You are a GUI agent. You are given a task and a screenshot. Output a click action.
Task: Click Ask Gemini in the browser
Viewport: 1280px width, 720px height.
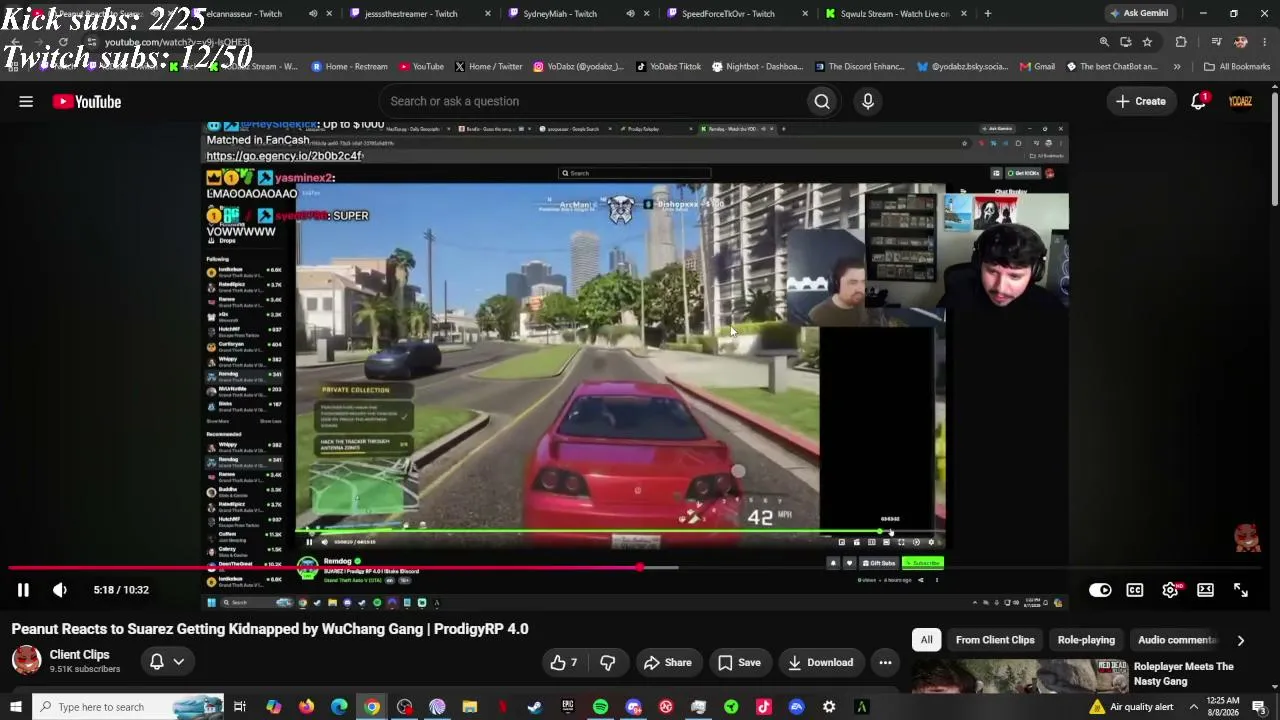click(x=1139, y=13)
